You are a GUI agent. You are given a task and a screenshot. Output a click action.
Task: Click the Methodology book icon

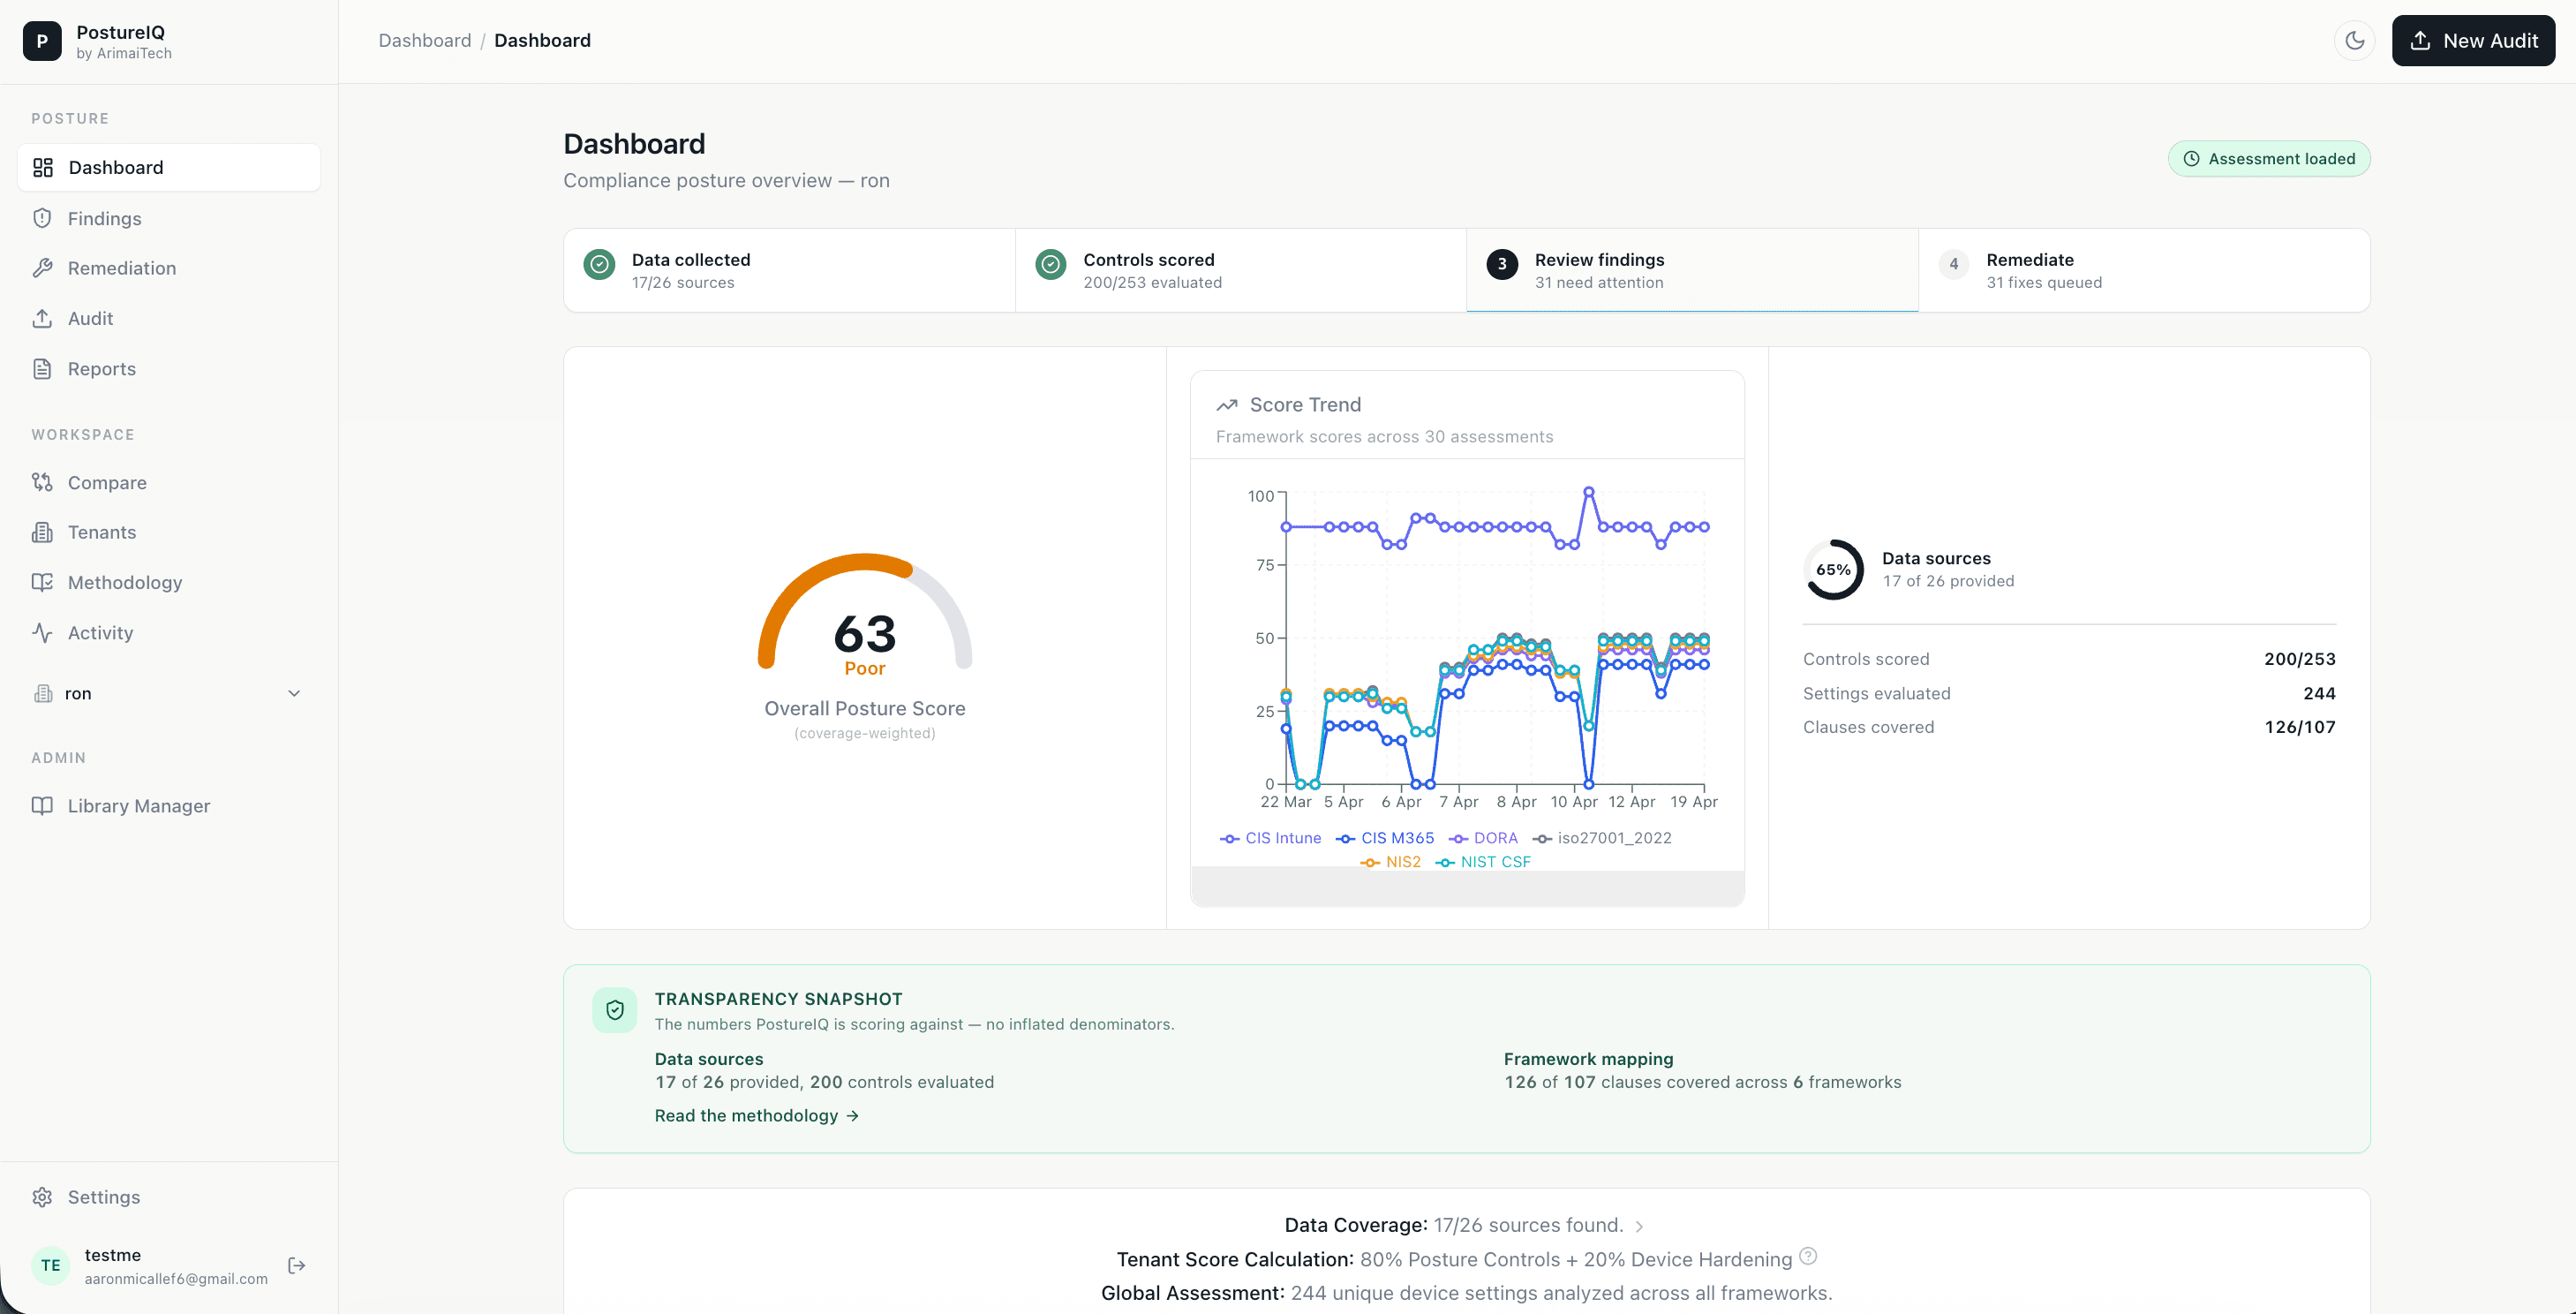(x=42, y=582)
